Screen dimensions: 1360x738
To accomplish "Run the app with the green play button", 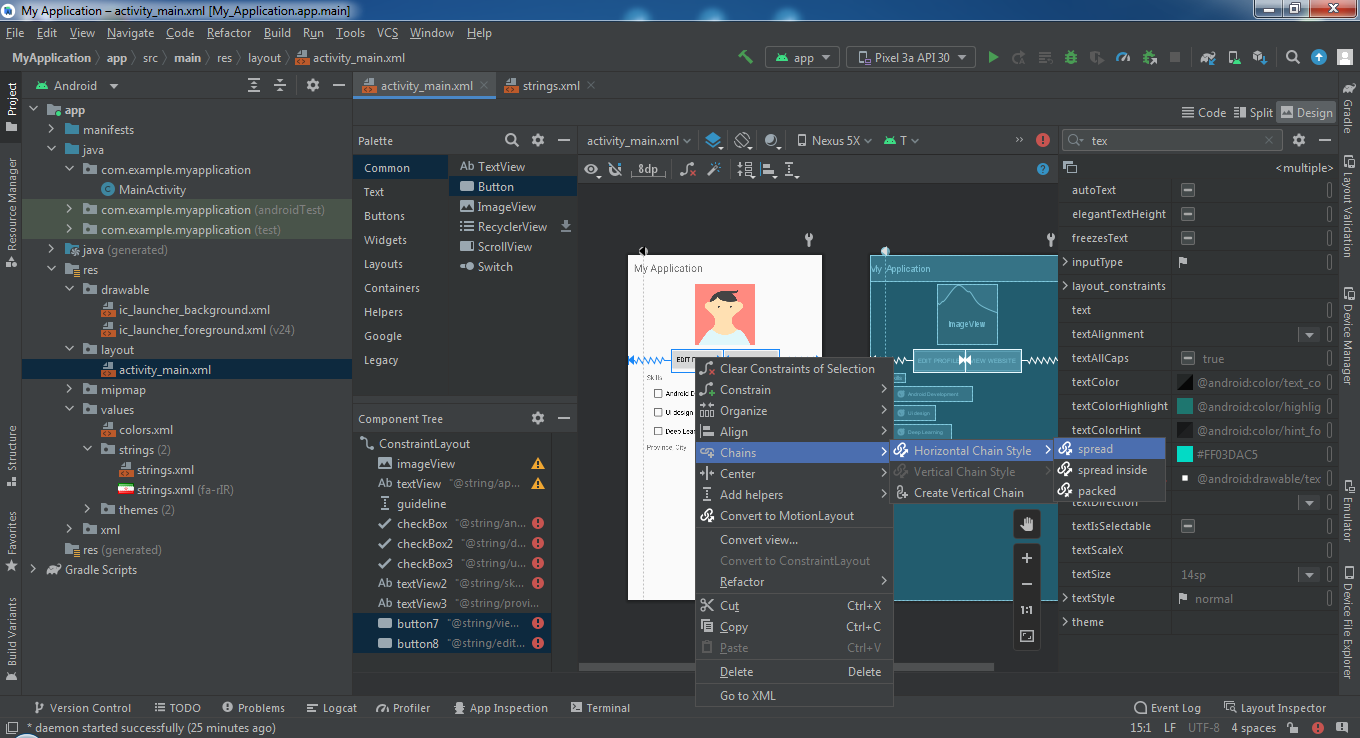I will click(993, 57).
